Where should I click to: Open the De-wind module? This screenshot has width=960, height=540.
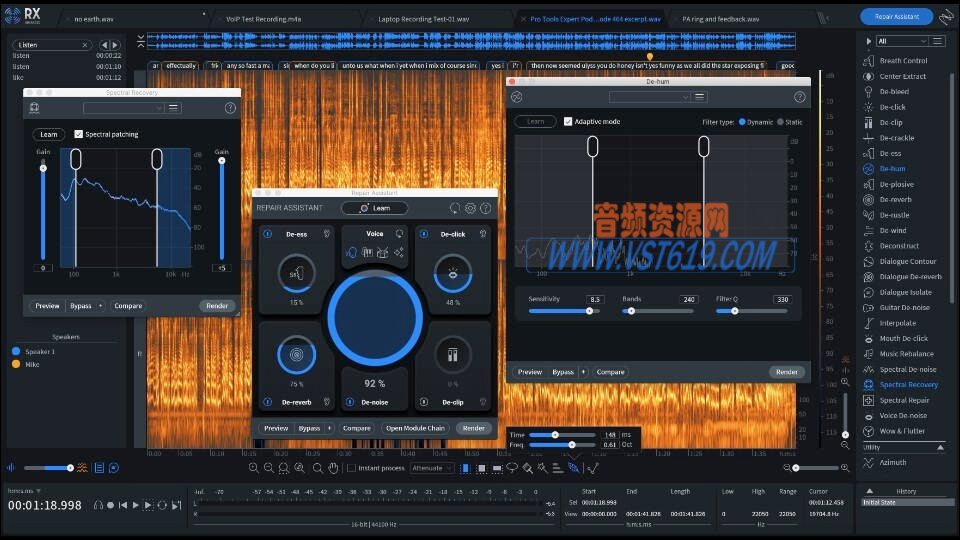[893, 231]
